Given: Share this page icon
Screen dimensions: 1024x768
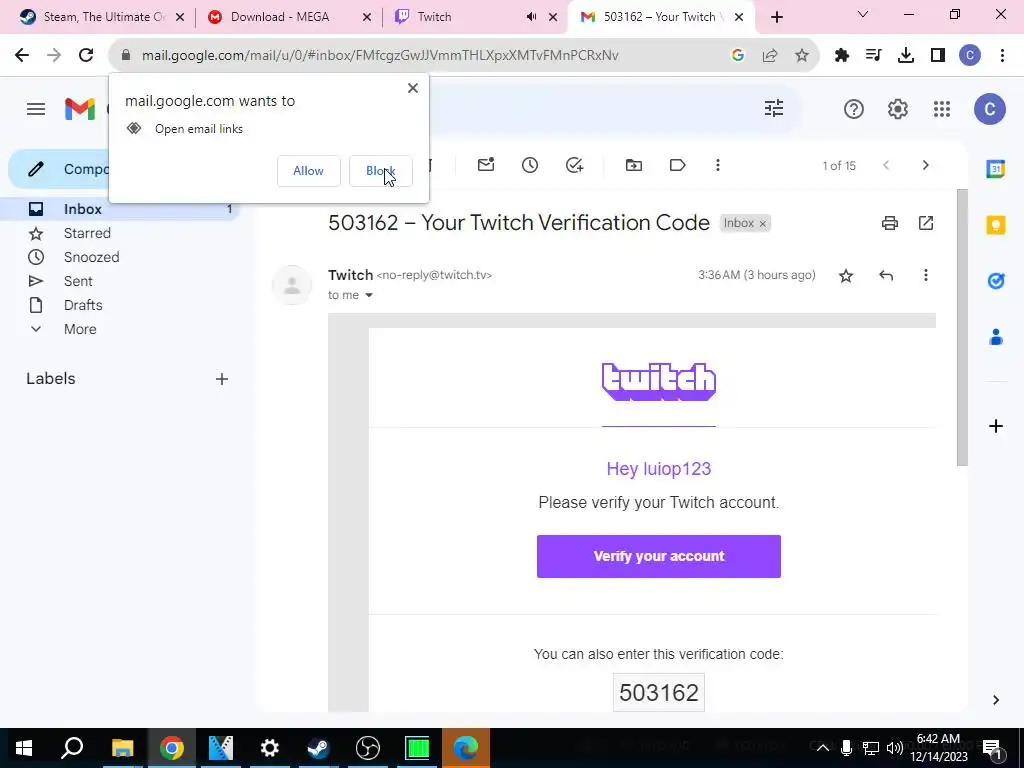Looking at the screenshot, I should point(770,56).
